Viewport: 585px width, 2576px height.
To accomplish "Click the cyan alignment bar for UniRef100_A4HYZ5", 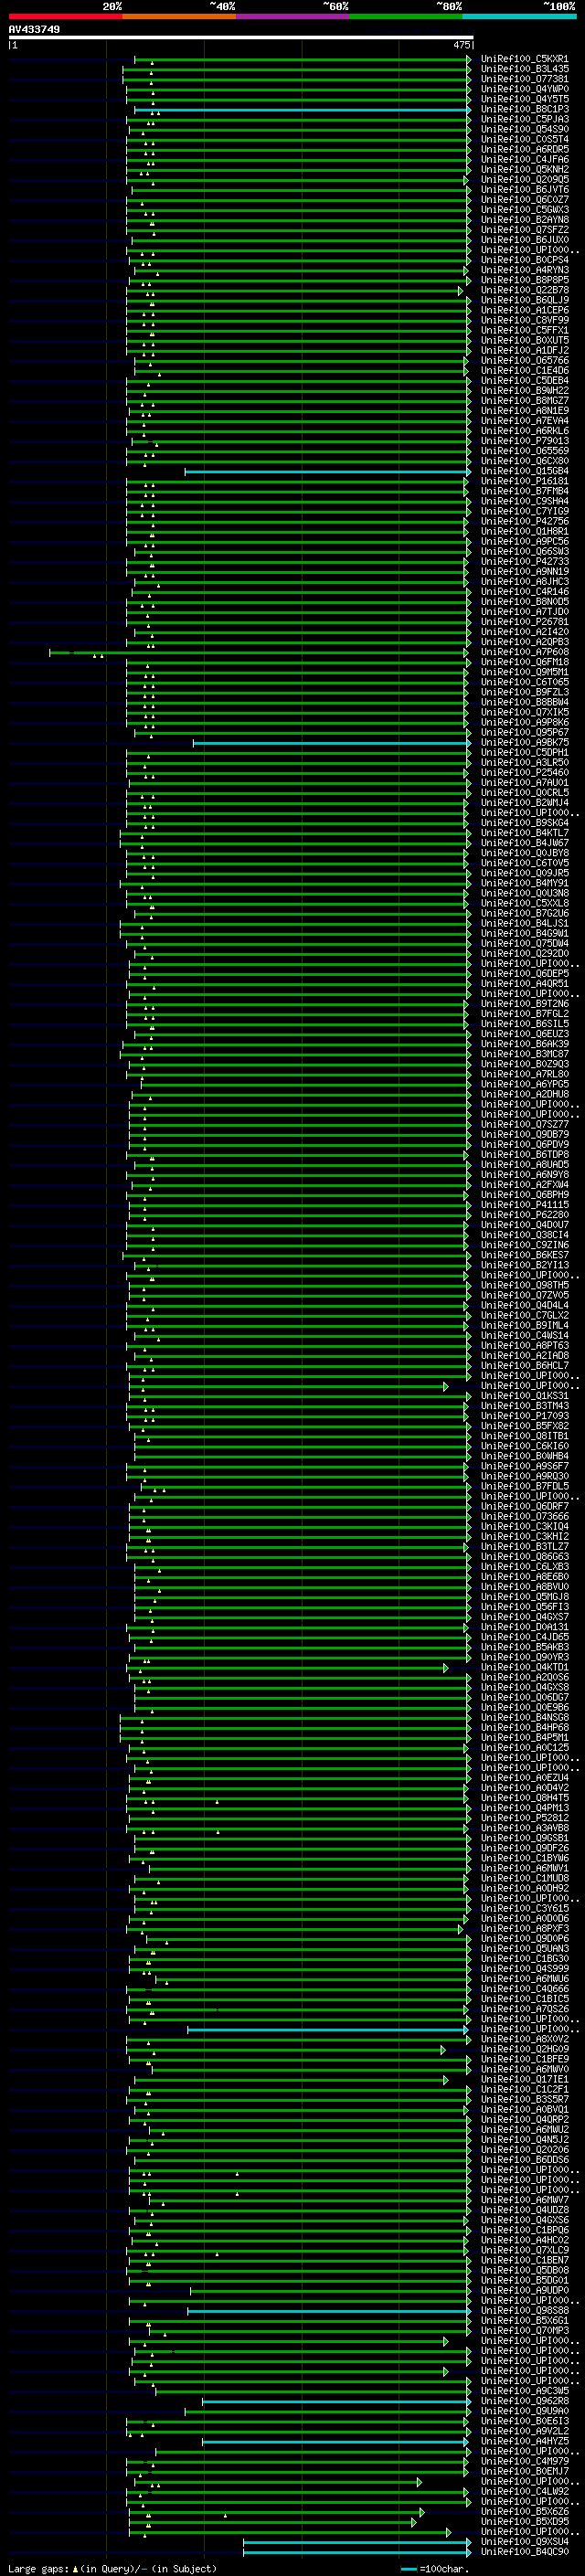I will pyautogui.click(x=335, y=2442).
